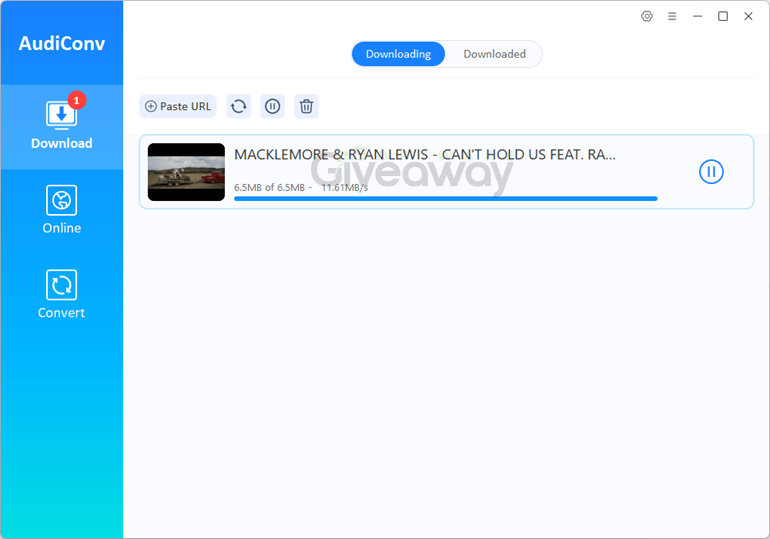
Task: Pause the Macklemore & Ryan Lewis download
Action: (711, 172)
